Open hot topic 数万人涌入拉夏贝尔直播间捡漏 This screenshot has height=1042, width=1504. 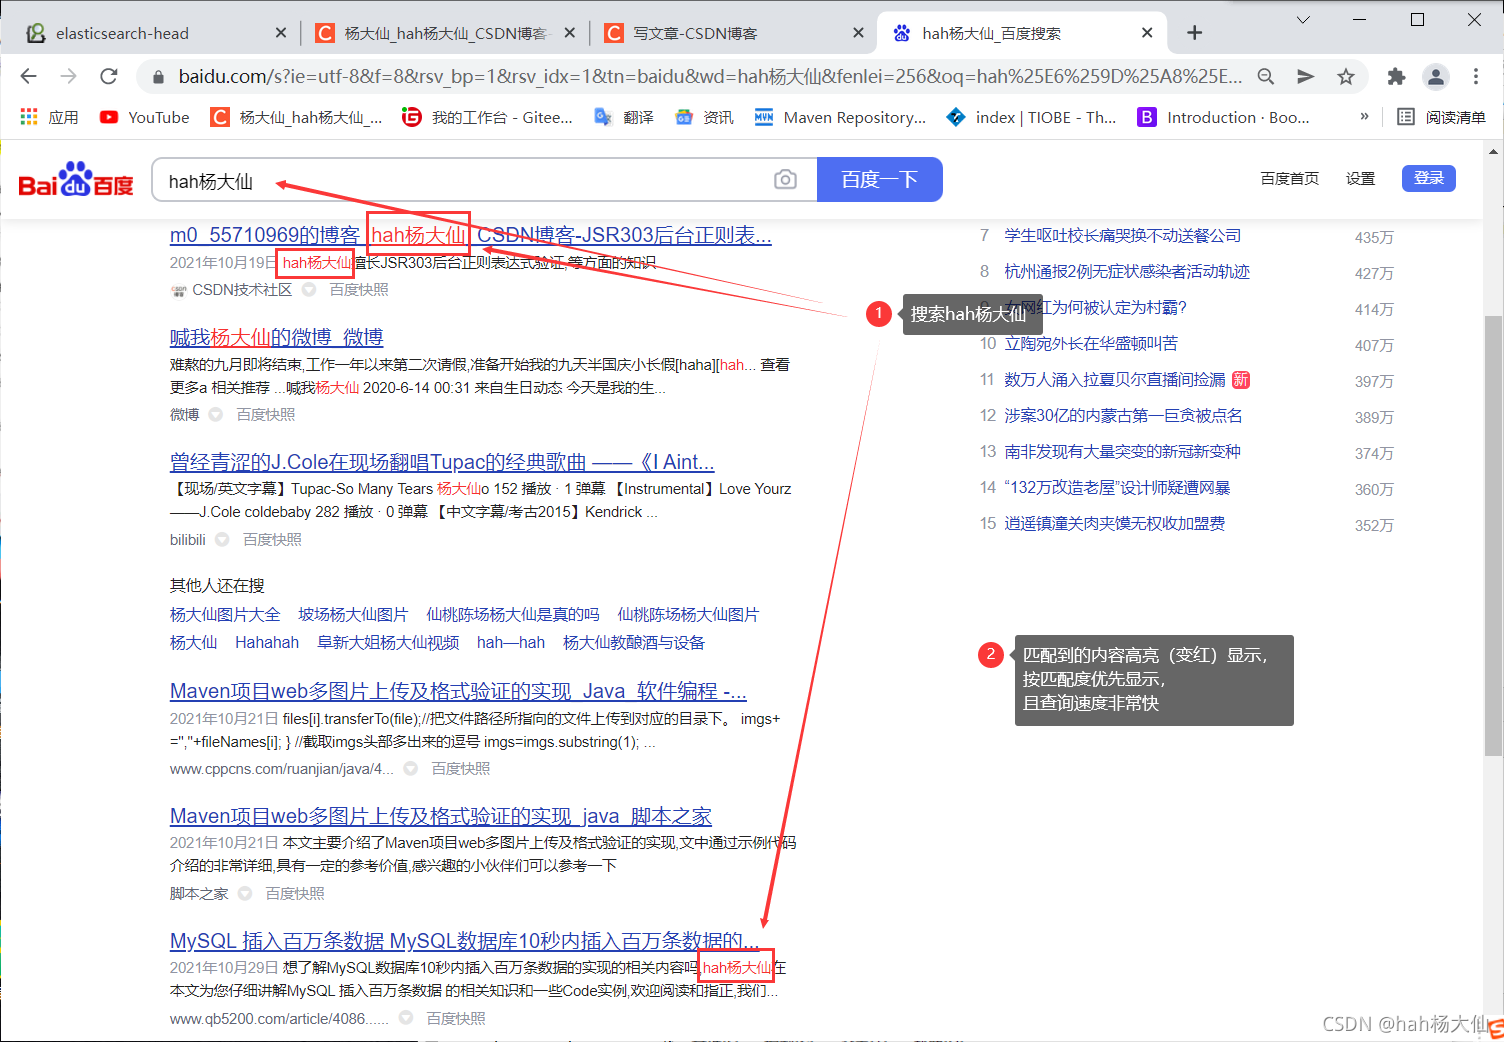click(1115, 379)
